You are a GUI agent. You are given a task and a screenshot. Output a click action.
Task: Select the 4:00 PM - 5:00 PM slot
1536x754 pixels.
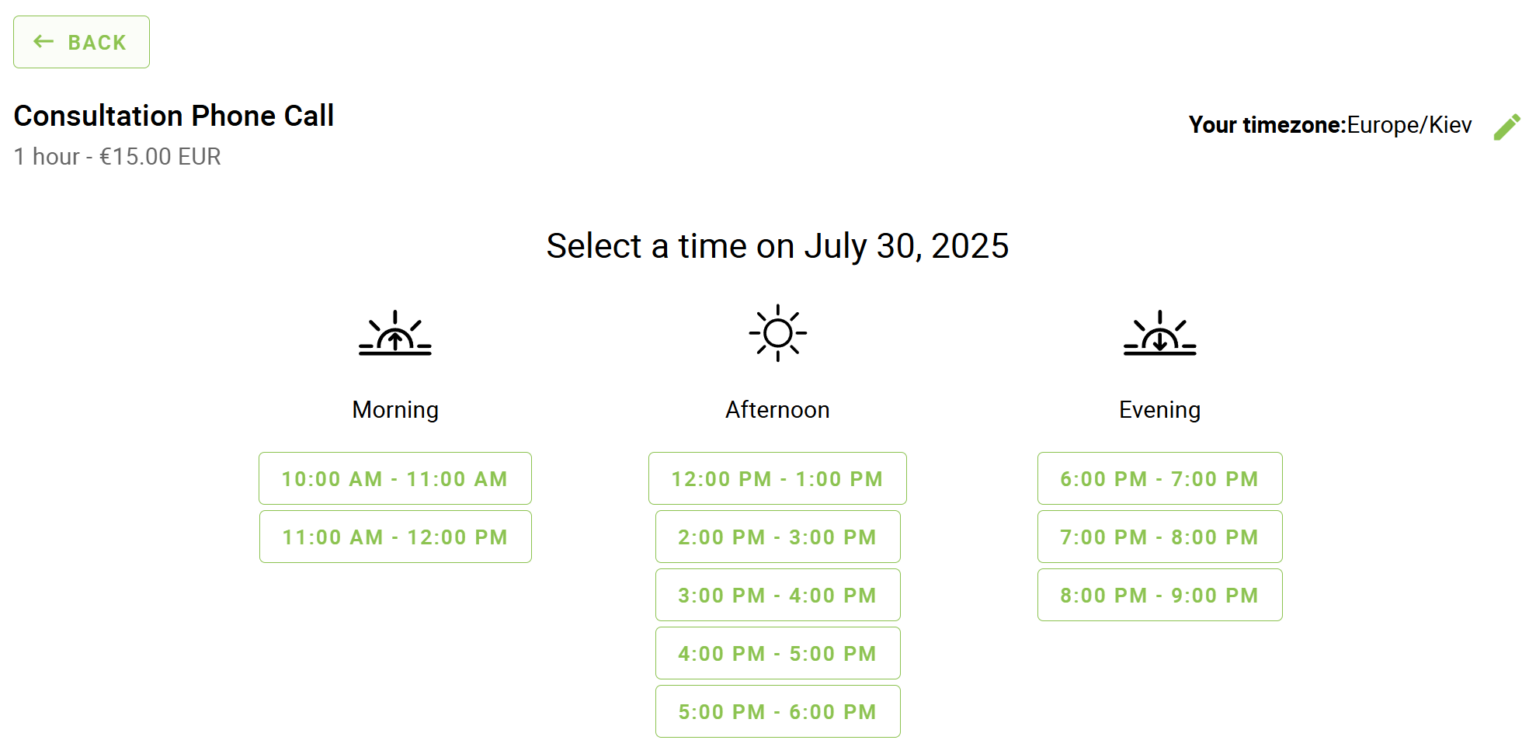777,653
